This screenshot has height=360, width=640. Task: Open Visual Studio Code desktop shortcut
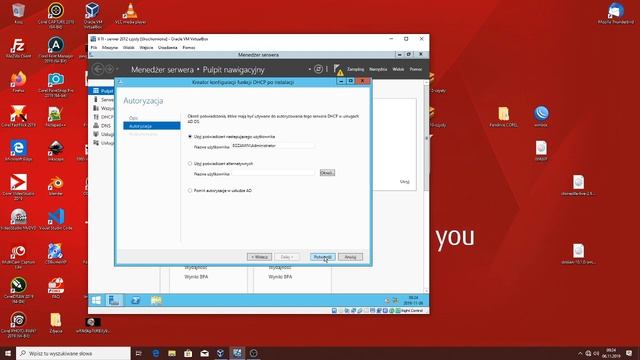[56, 220]
